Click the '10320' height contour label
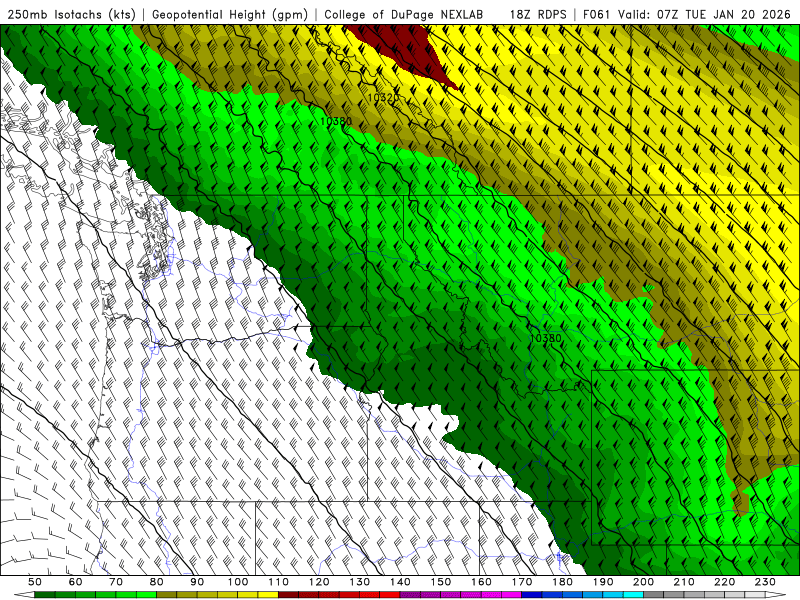Image resolution: width=800 pixels, height=600 pixels. point(382,97)
